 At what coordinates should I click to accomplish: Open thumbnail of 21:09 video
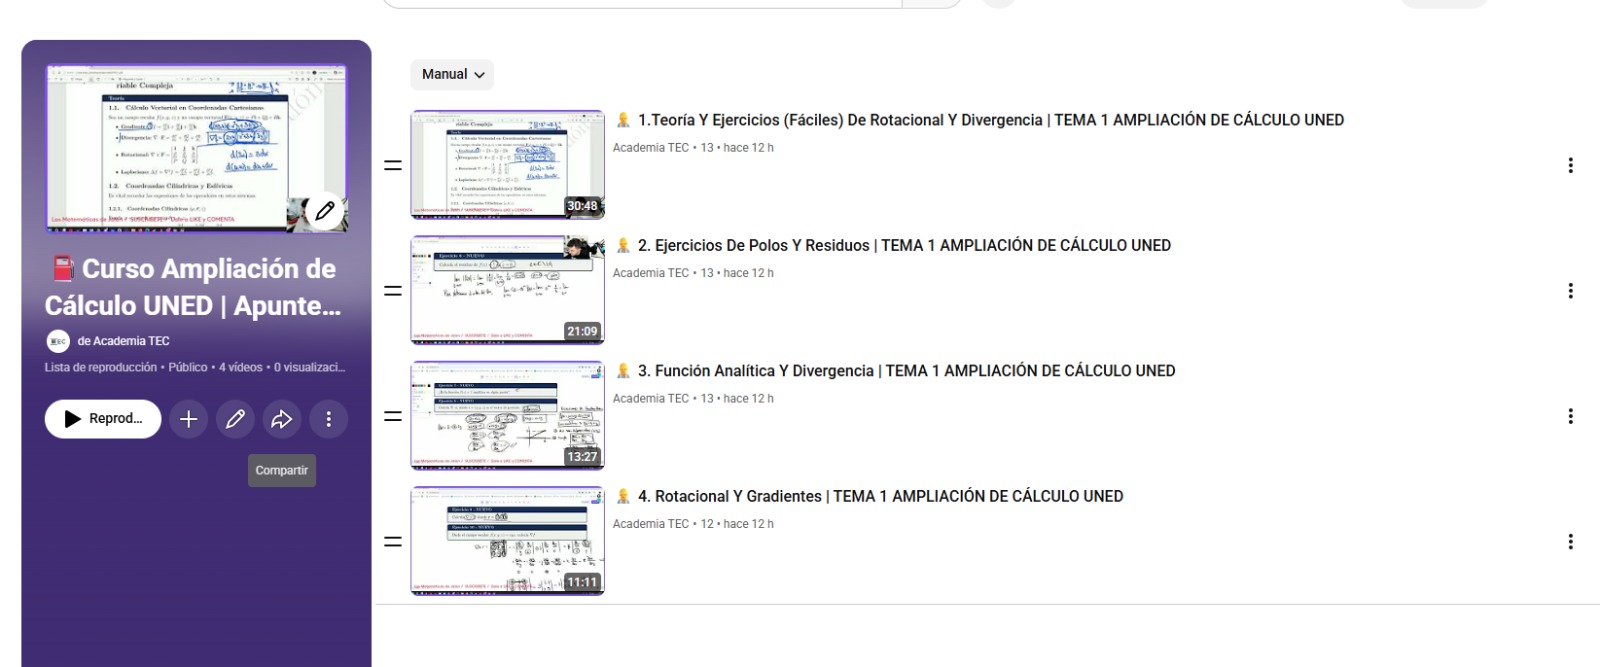coord(508,290)
